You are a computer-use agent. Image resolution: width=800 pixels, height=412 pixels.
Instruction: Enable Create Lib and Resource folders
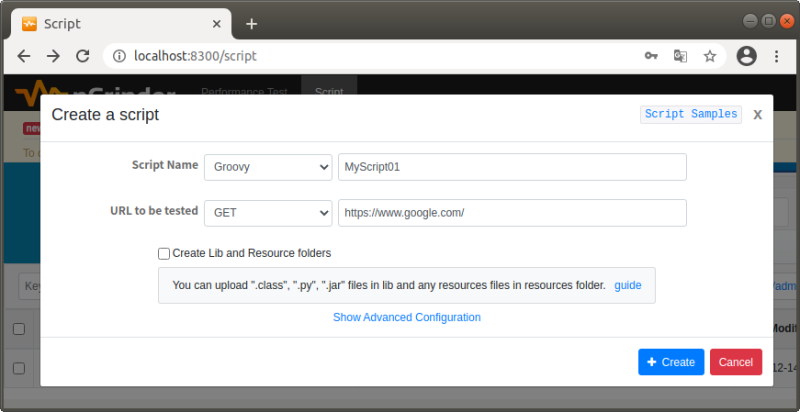click(x=164, y=253)
